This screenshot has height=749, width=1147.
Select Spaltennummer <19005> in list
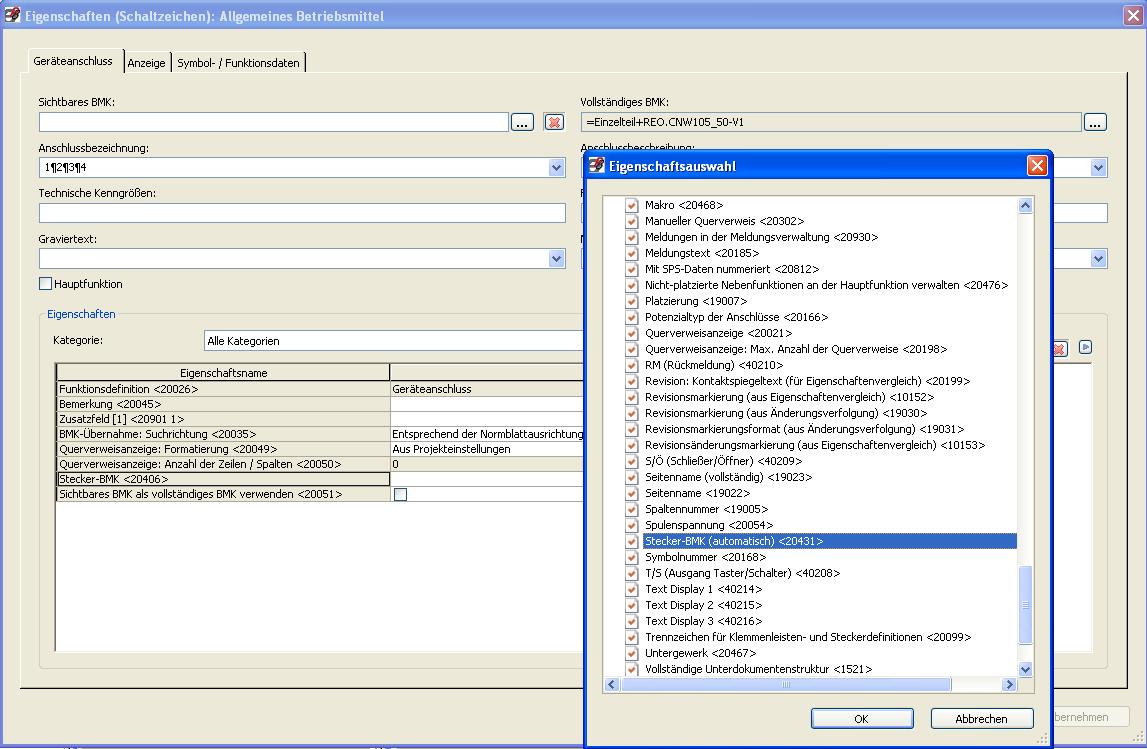707,509
